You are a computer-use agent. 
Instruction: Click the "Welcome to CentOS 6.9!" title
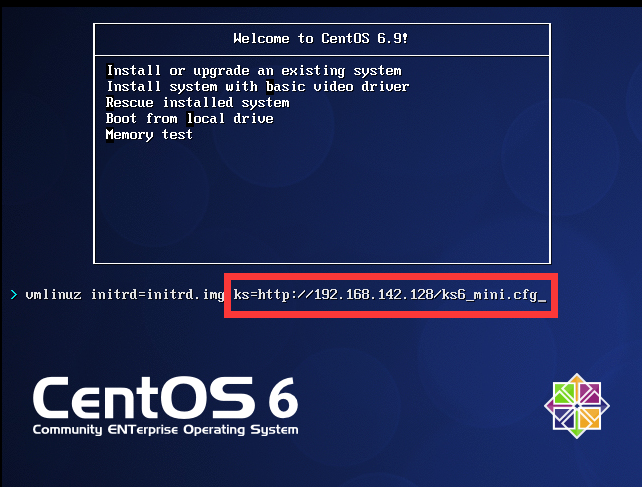pyautogui.click(x=321, y=39)
